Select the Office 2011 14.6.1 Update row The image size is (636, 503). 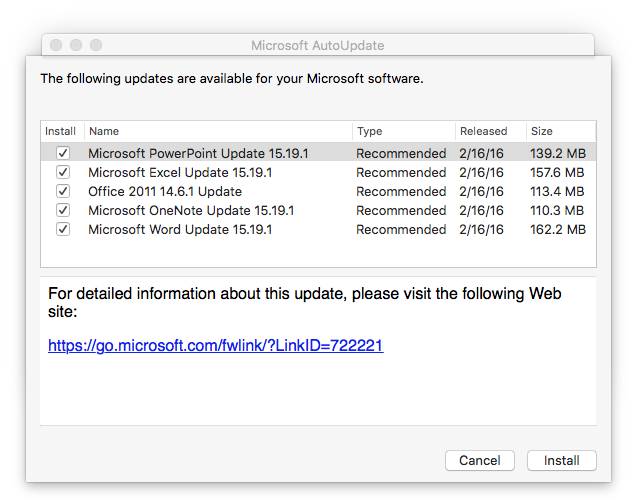point(318,191)
